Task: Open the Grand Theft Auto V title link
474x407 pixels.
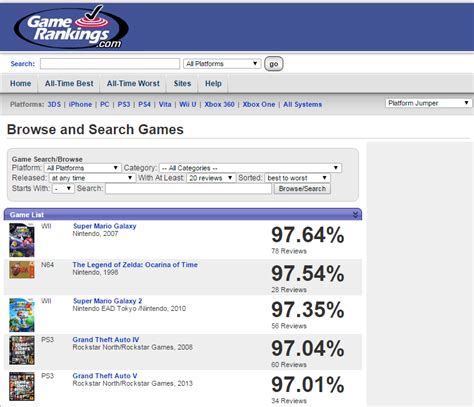Action: pyautogui.click(x=105, y=376)
